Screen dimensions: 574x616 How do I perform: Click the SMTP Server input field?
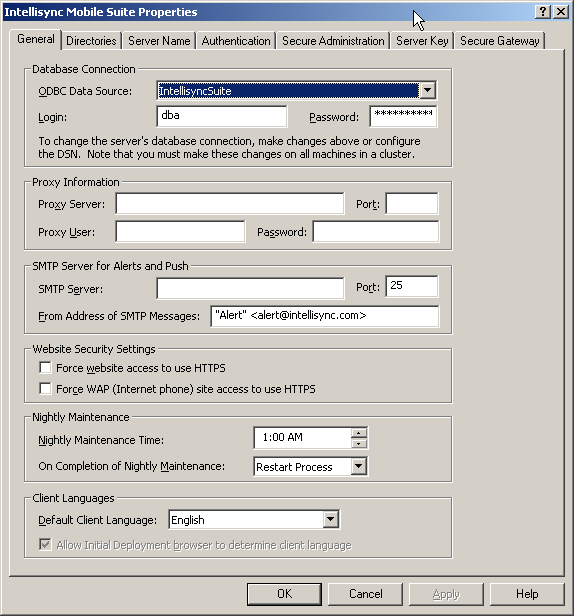[250, 288]
